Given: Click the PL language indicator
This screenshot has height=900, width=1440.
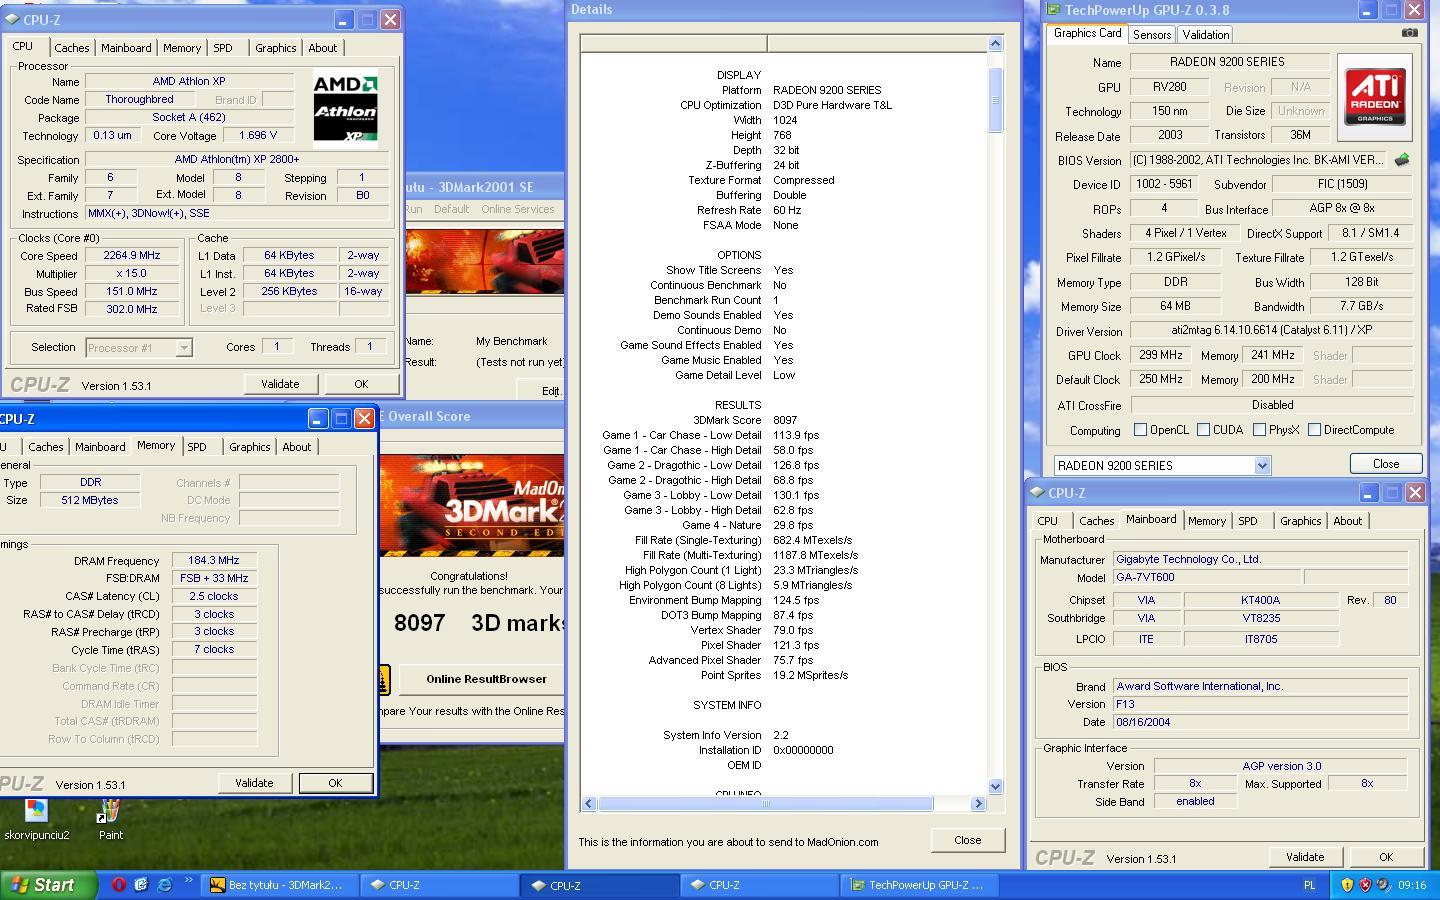Looking at the screenshot, I should coord(1310,885).
